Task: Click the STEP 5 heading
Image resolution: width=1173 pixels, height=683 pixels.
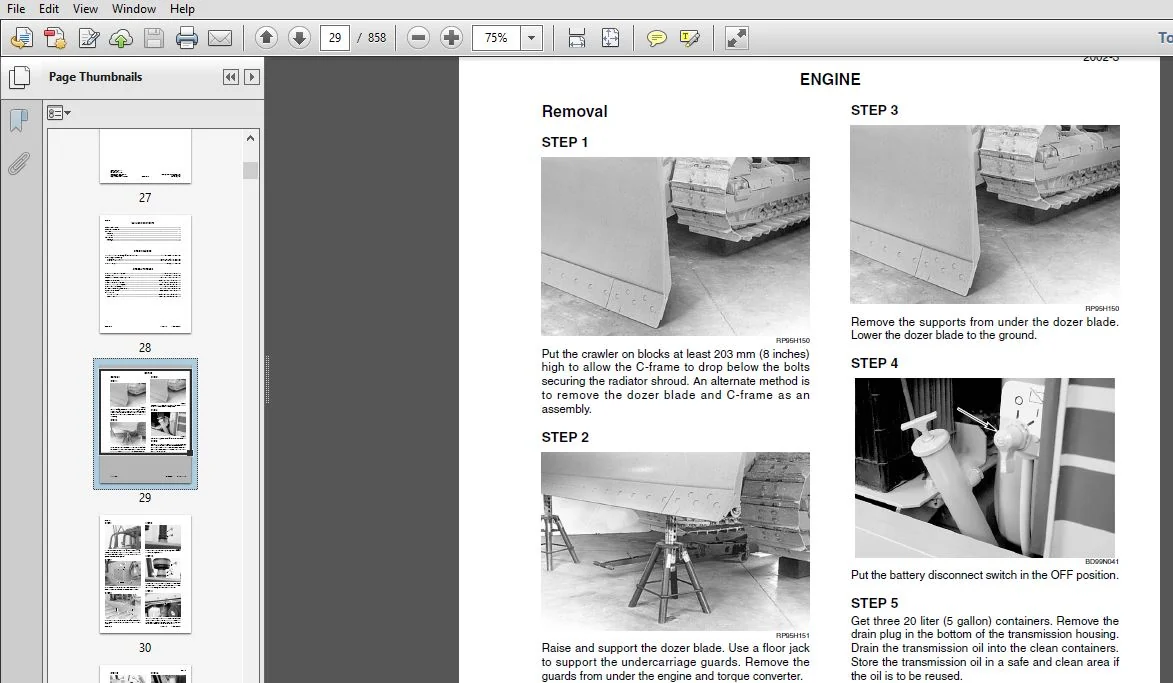Action: pyautogui.click(x=874, y=603)
